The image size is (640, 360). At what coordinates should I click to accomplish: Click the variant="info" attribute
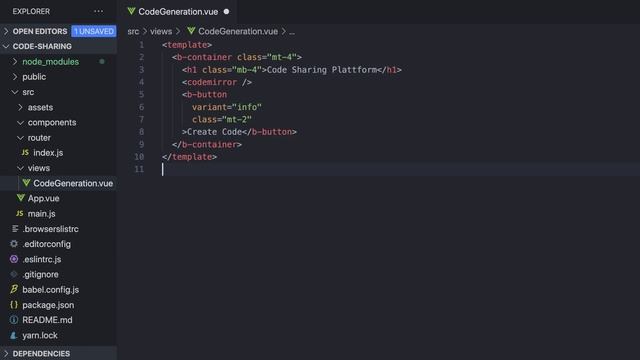point(227,107)
